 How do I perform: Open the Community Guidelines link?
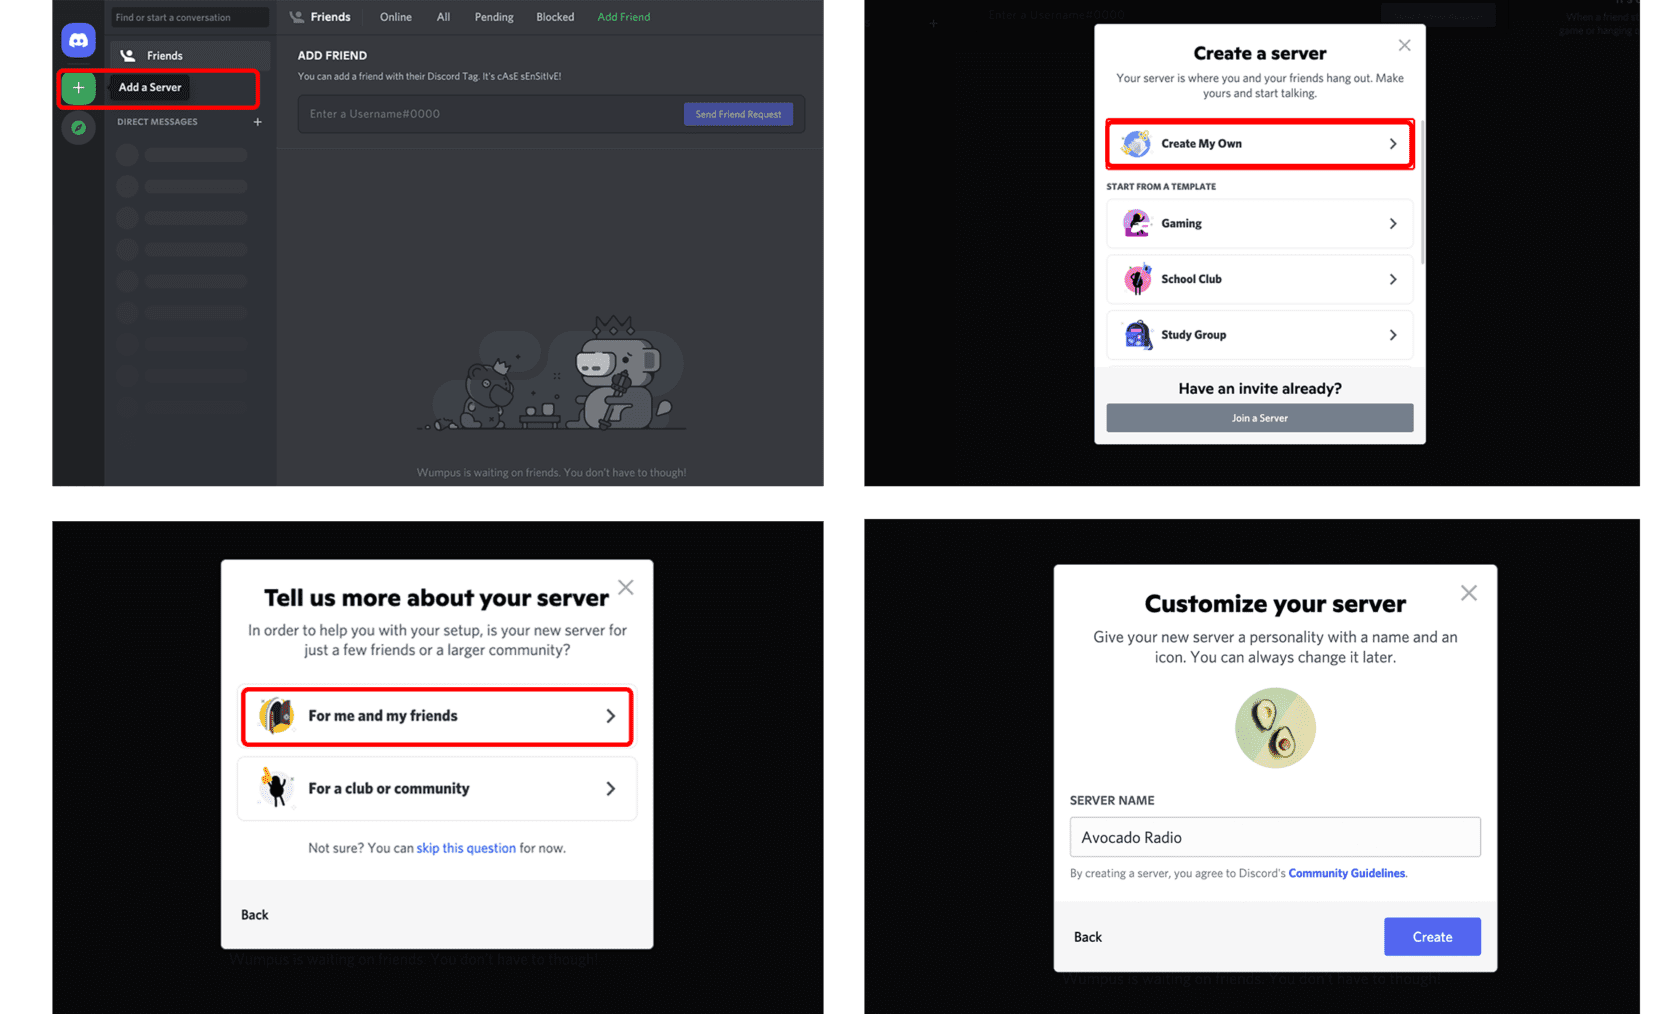[1346, 873]
